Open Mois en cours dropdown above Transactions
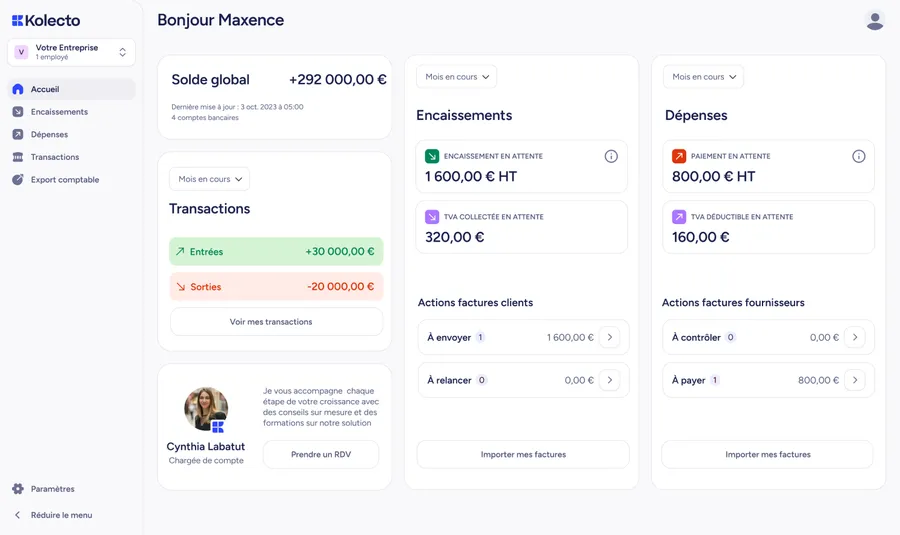The height and width of the screenshot is (535, 900). [210, 179]
